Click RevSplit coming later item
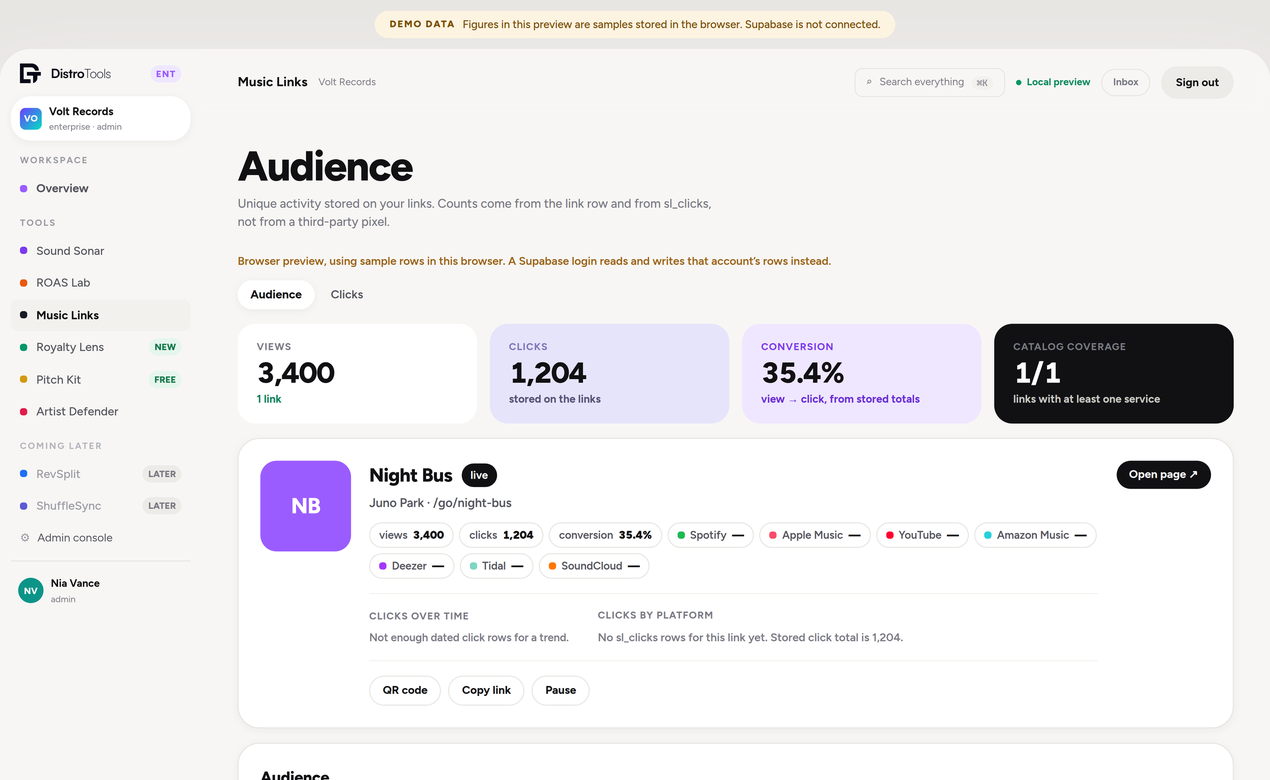1270x780 pixels. click(100, 474)
